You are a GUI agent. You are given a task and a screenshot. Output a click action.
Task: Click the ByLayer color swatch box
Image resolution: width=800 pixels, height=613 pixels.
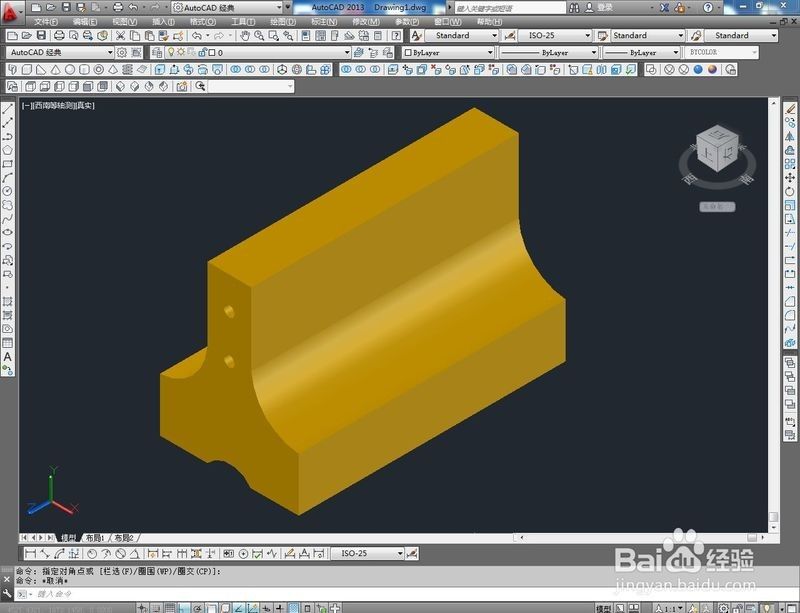point(408,52)
